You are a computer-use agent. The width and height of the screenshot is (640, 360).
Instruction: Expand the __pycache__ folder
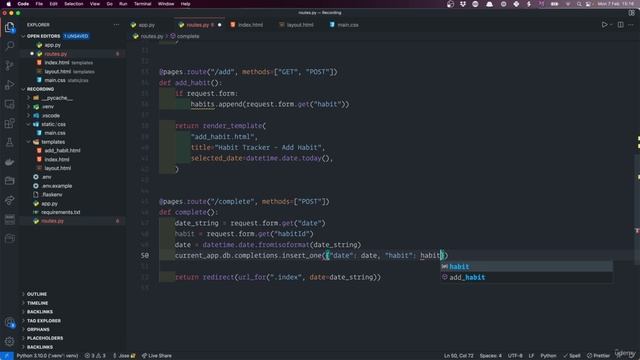[x=57, y=98]
